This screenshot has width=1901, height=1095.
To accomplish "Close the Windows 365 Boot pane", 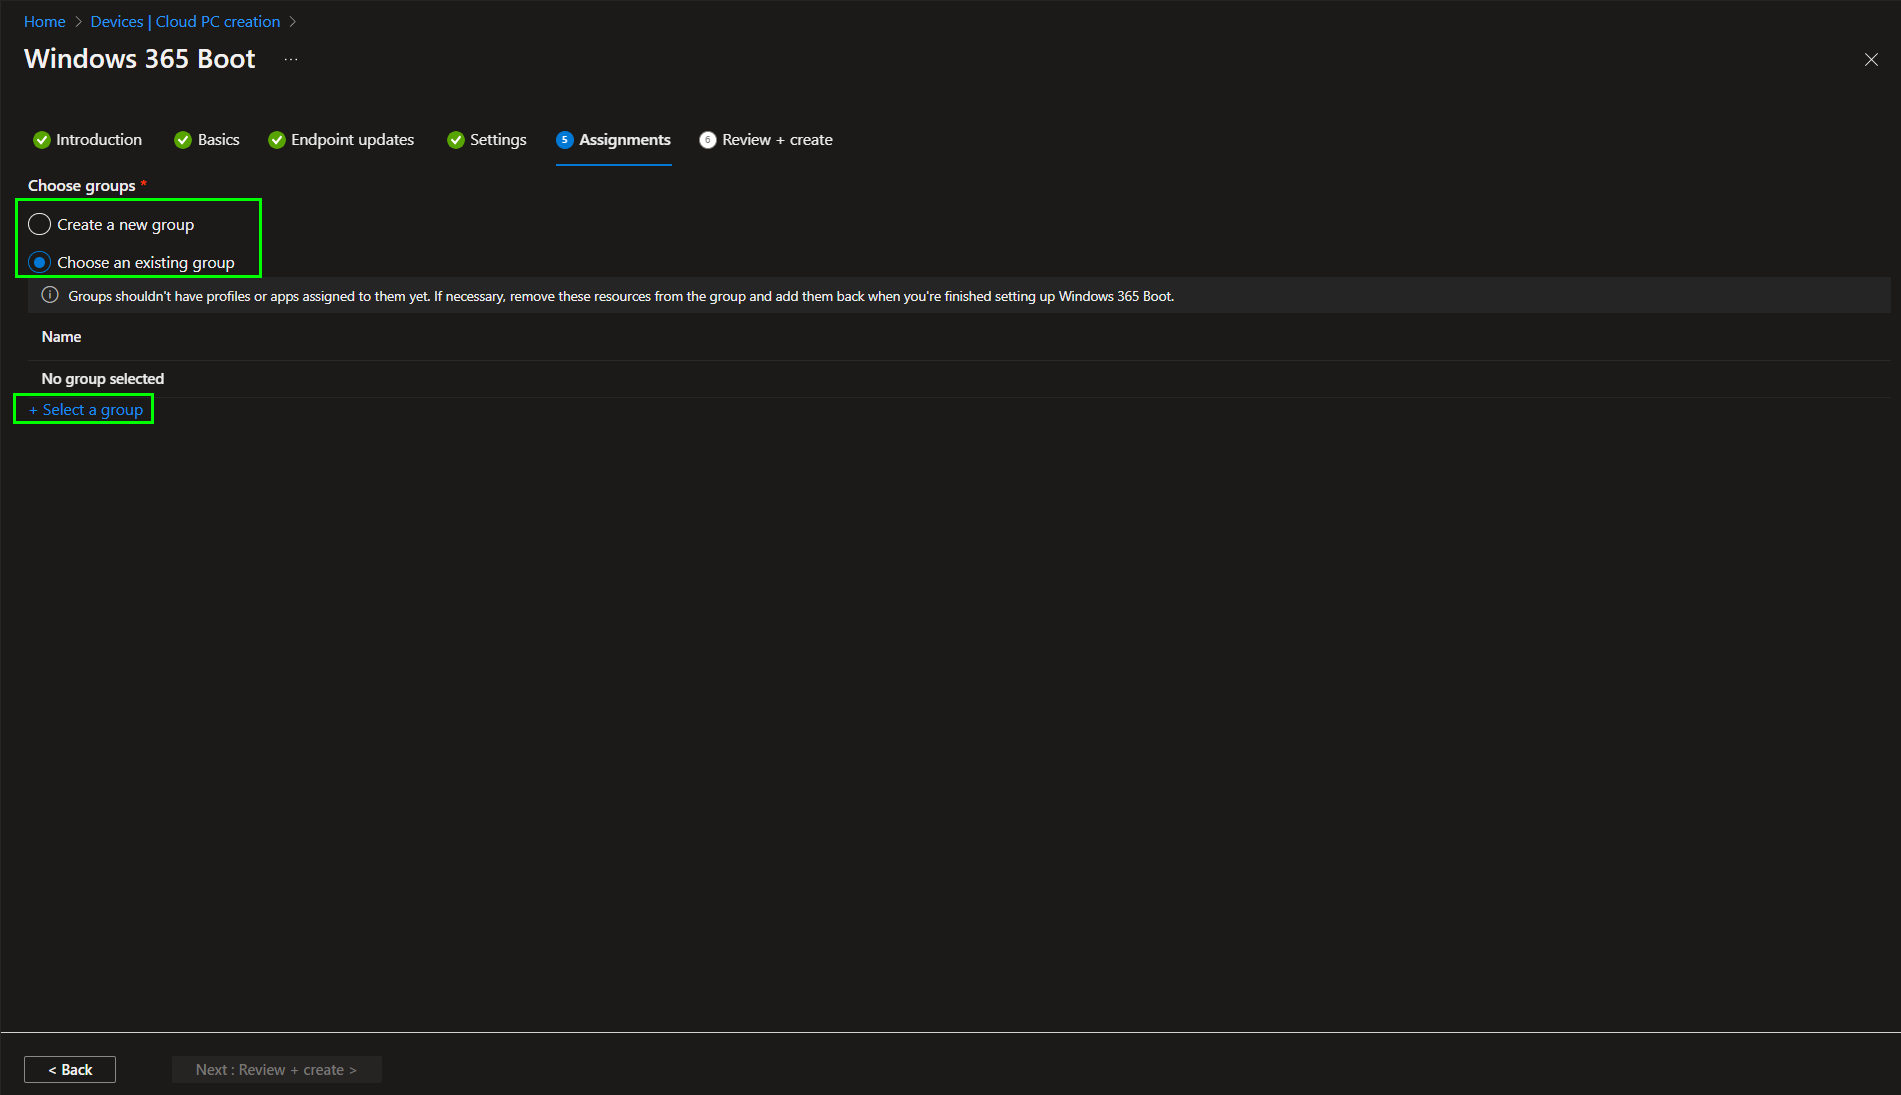I will point(1871,60).
